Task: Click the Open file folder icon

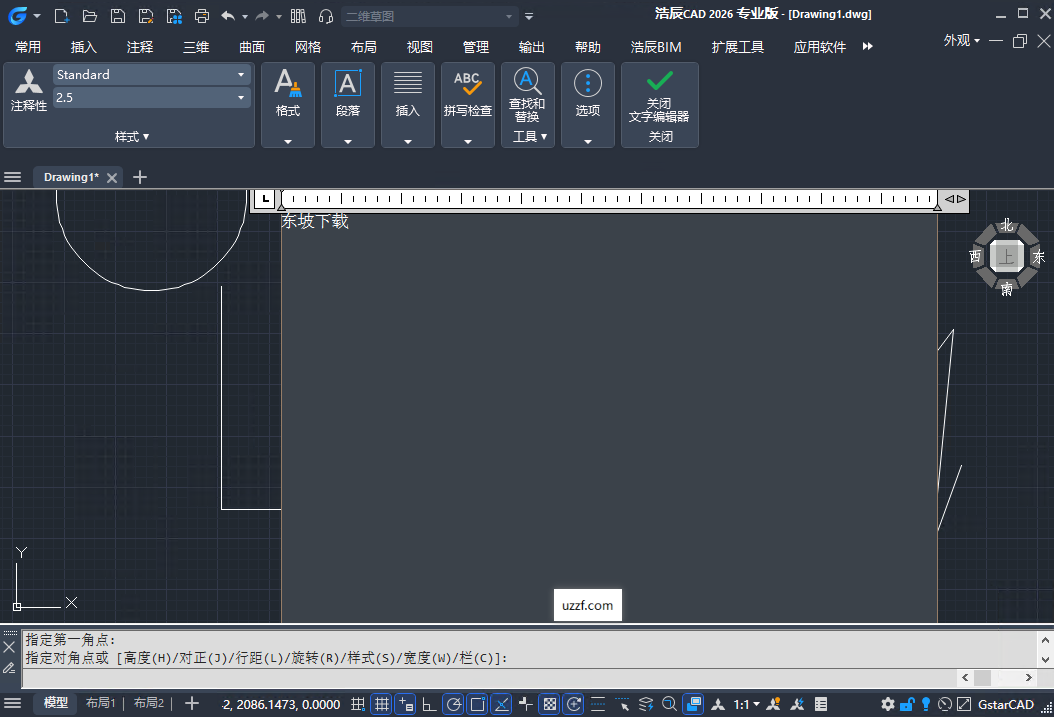Action: coord(90,16)
